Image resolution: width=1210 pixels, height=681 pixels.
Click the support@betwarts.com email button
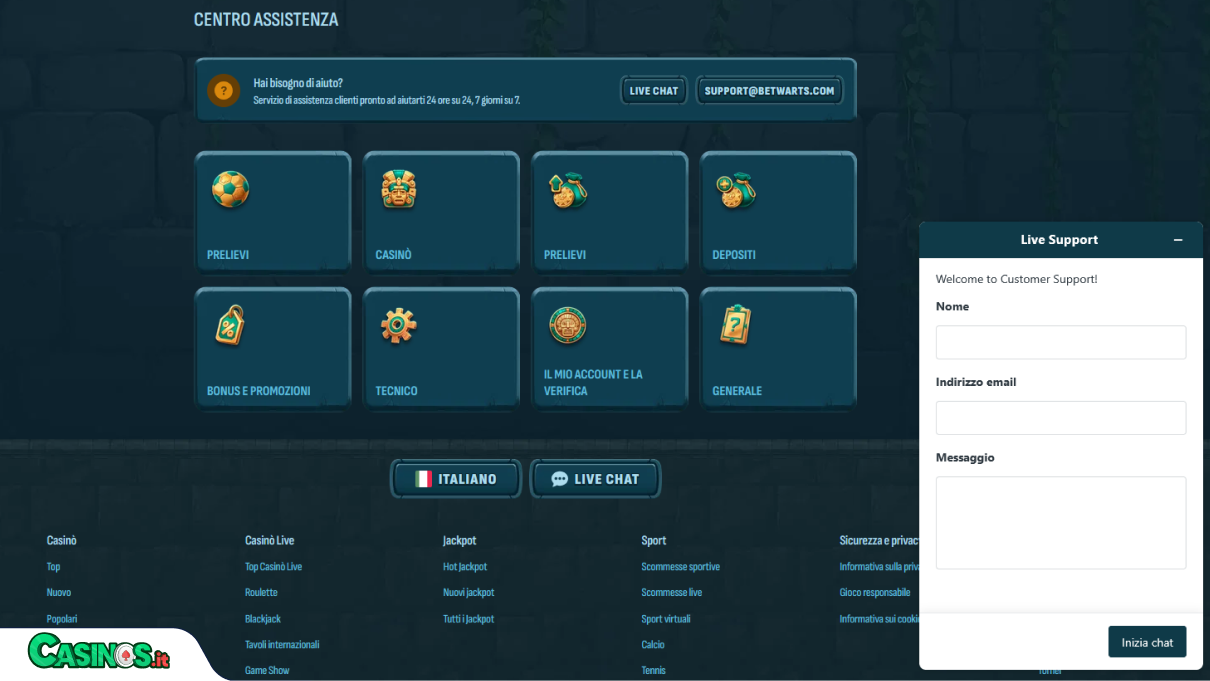pos(769,91)
